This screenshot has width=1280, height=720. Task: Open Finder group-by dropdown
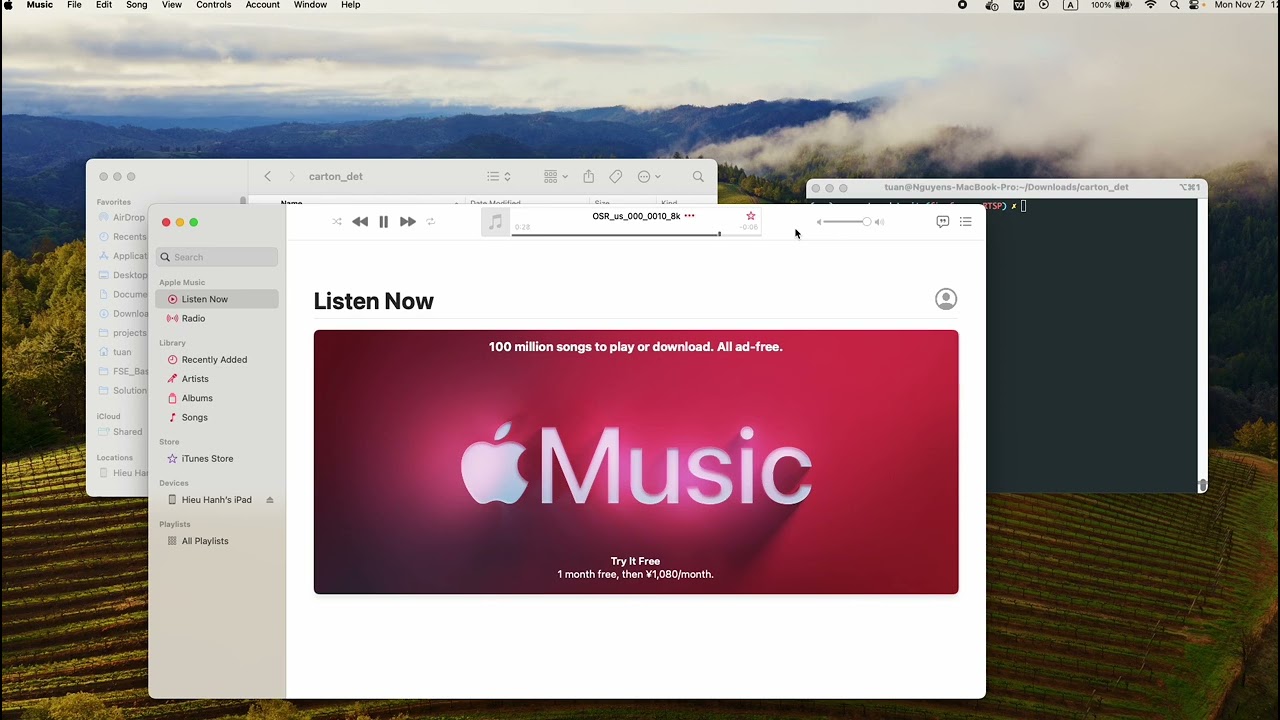click(556, 177)
